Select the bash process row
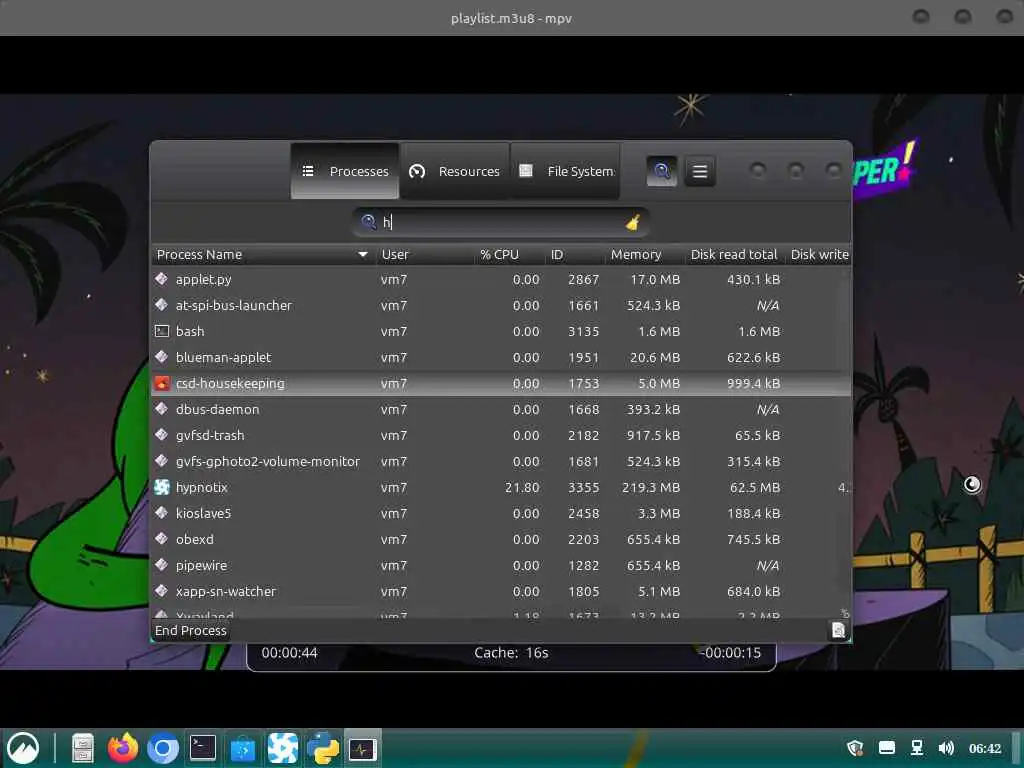The height and width of the screenshot is (768, 1024). coord(501,332)
